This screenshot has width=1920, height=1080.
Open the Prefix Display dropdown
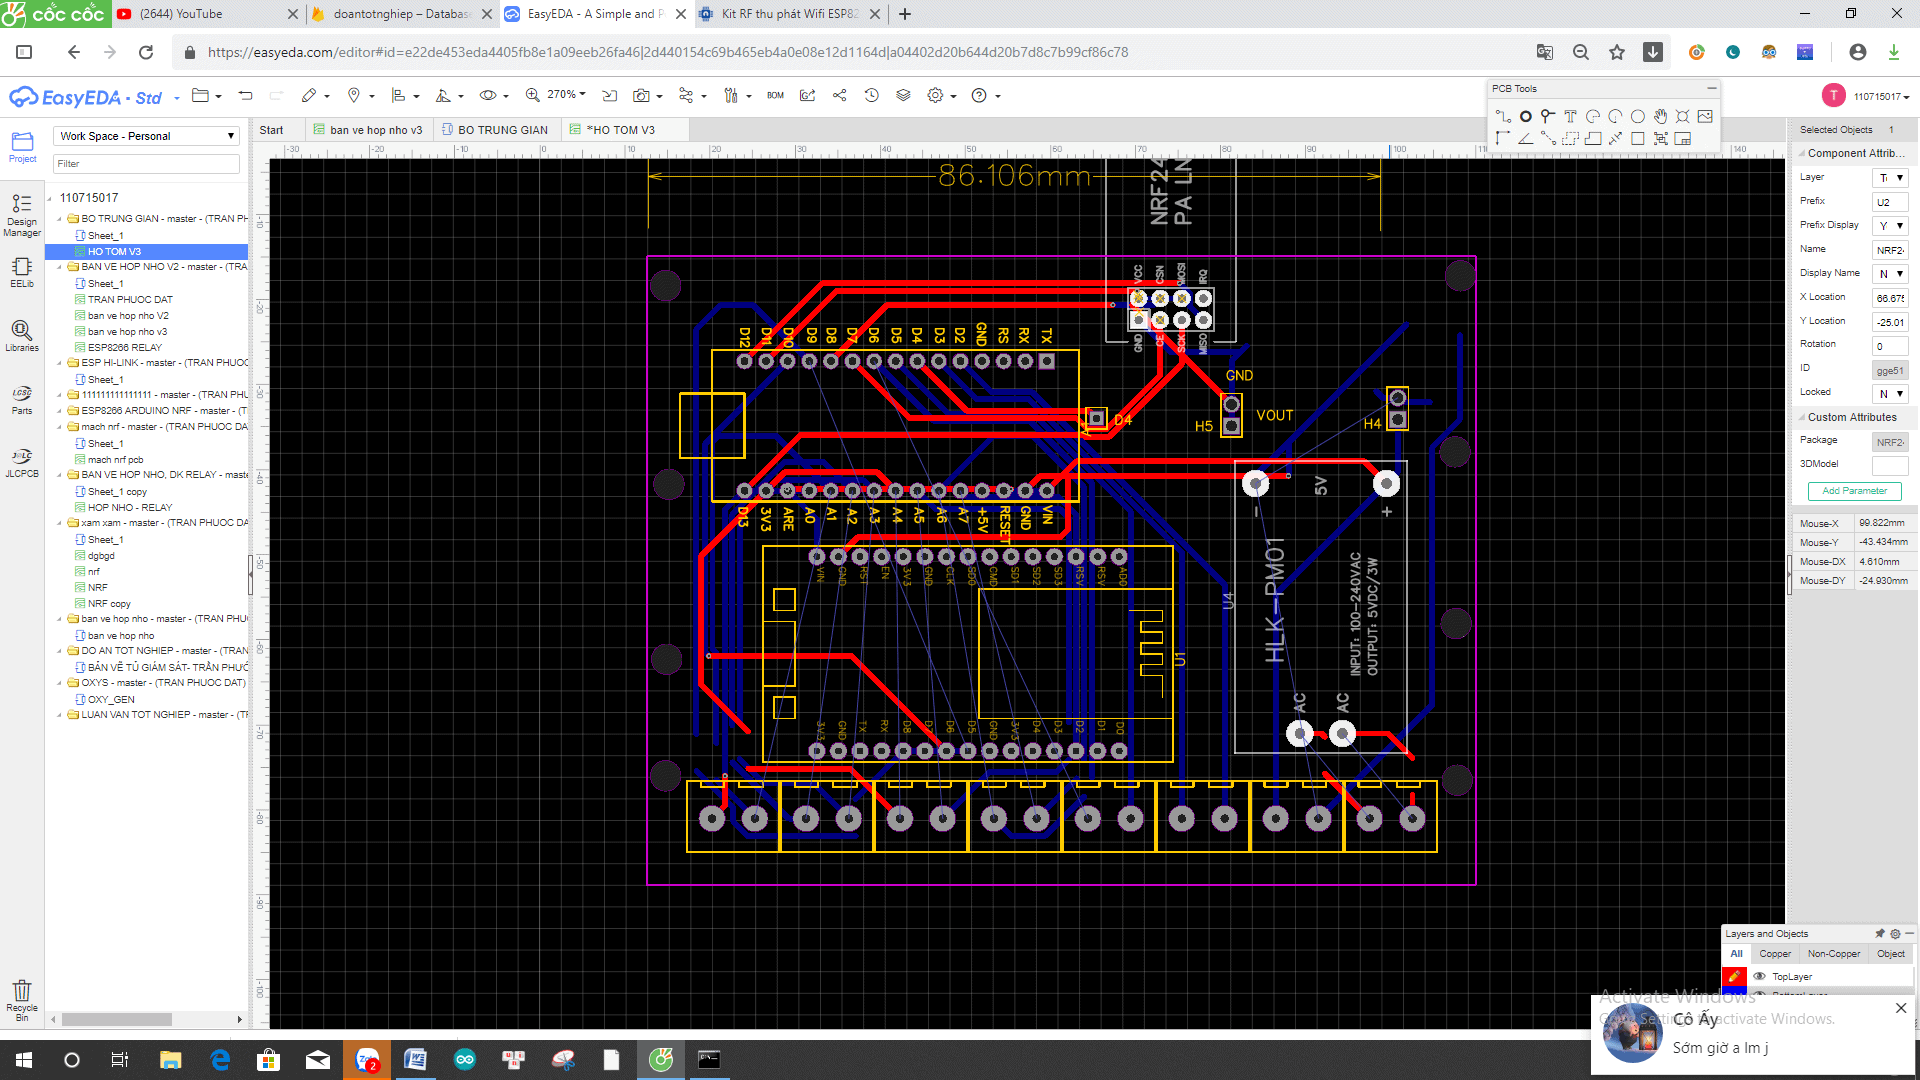click(x=1890, y=226)
